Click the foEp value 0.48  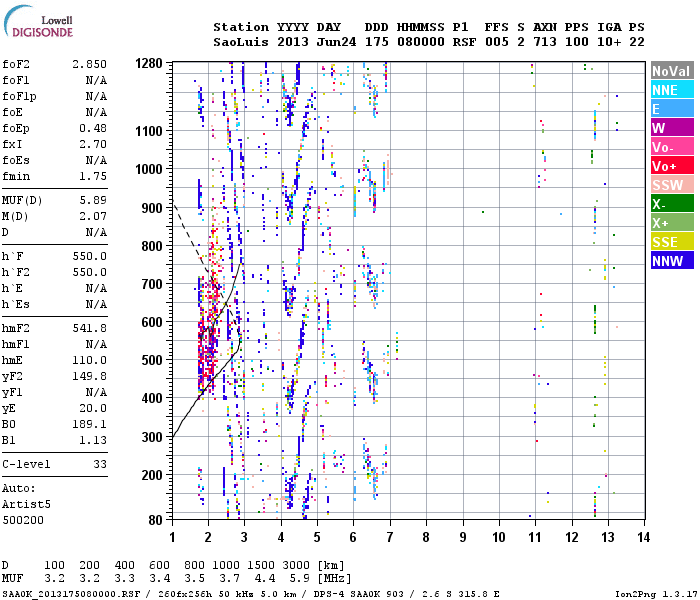93,128
